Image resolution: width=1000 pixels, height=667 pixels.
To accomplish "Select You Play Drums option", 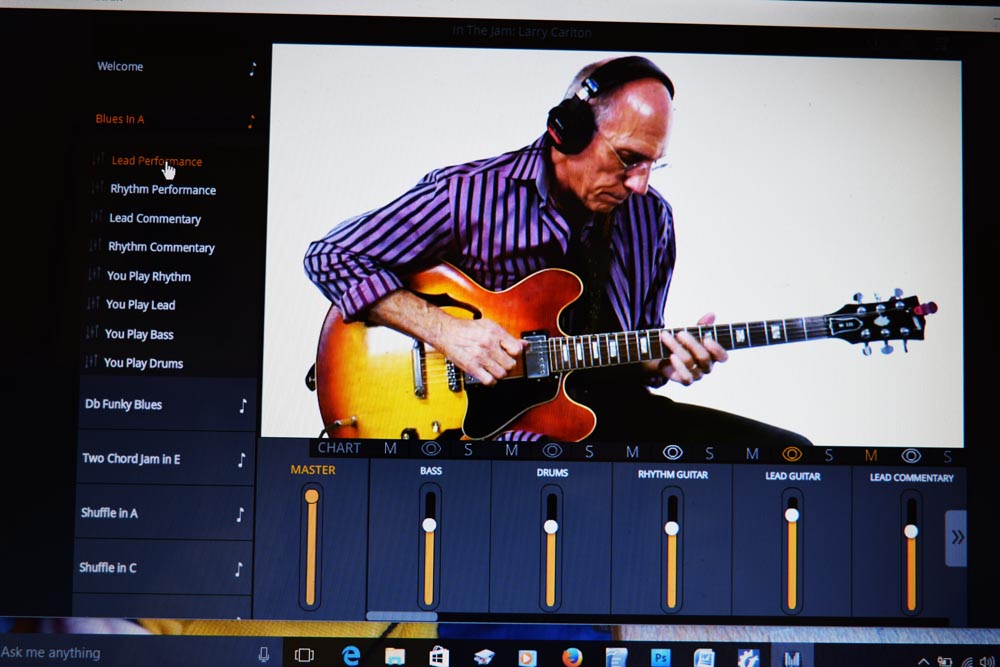I will (x=143, y=363).
